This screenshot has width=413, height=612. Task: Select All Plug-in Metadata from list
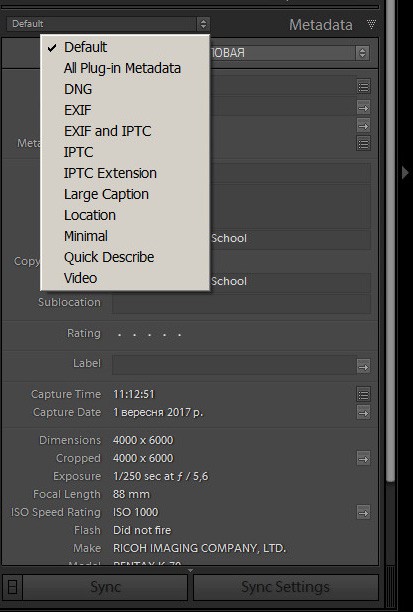point(122,68)
